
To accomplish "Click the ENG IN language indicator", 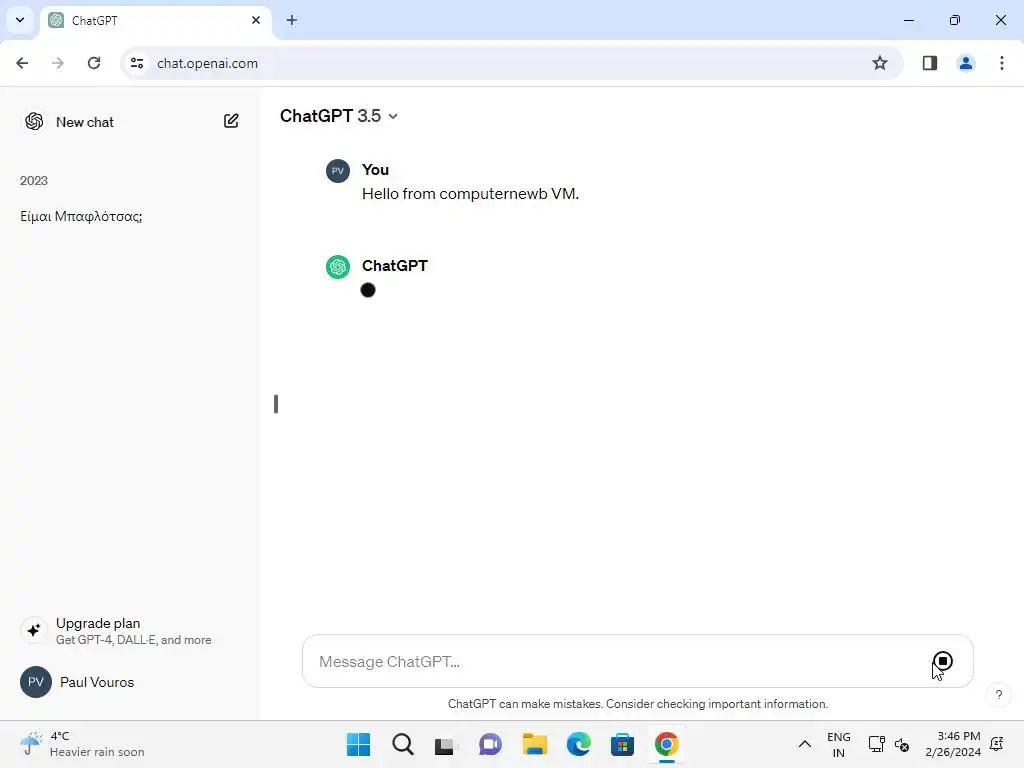I will tap(839, 744).
